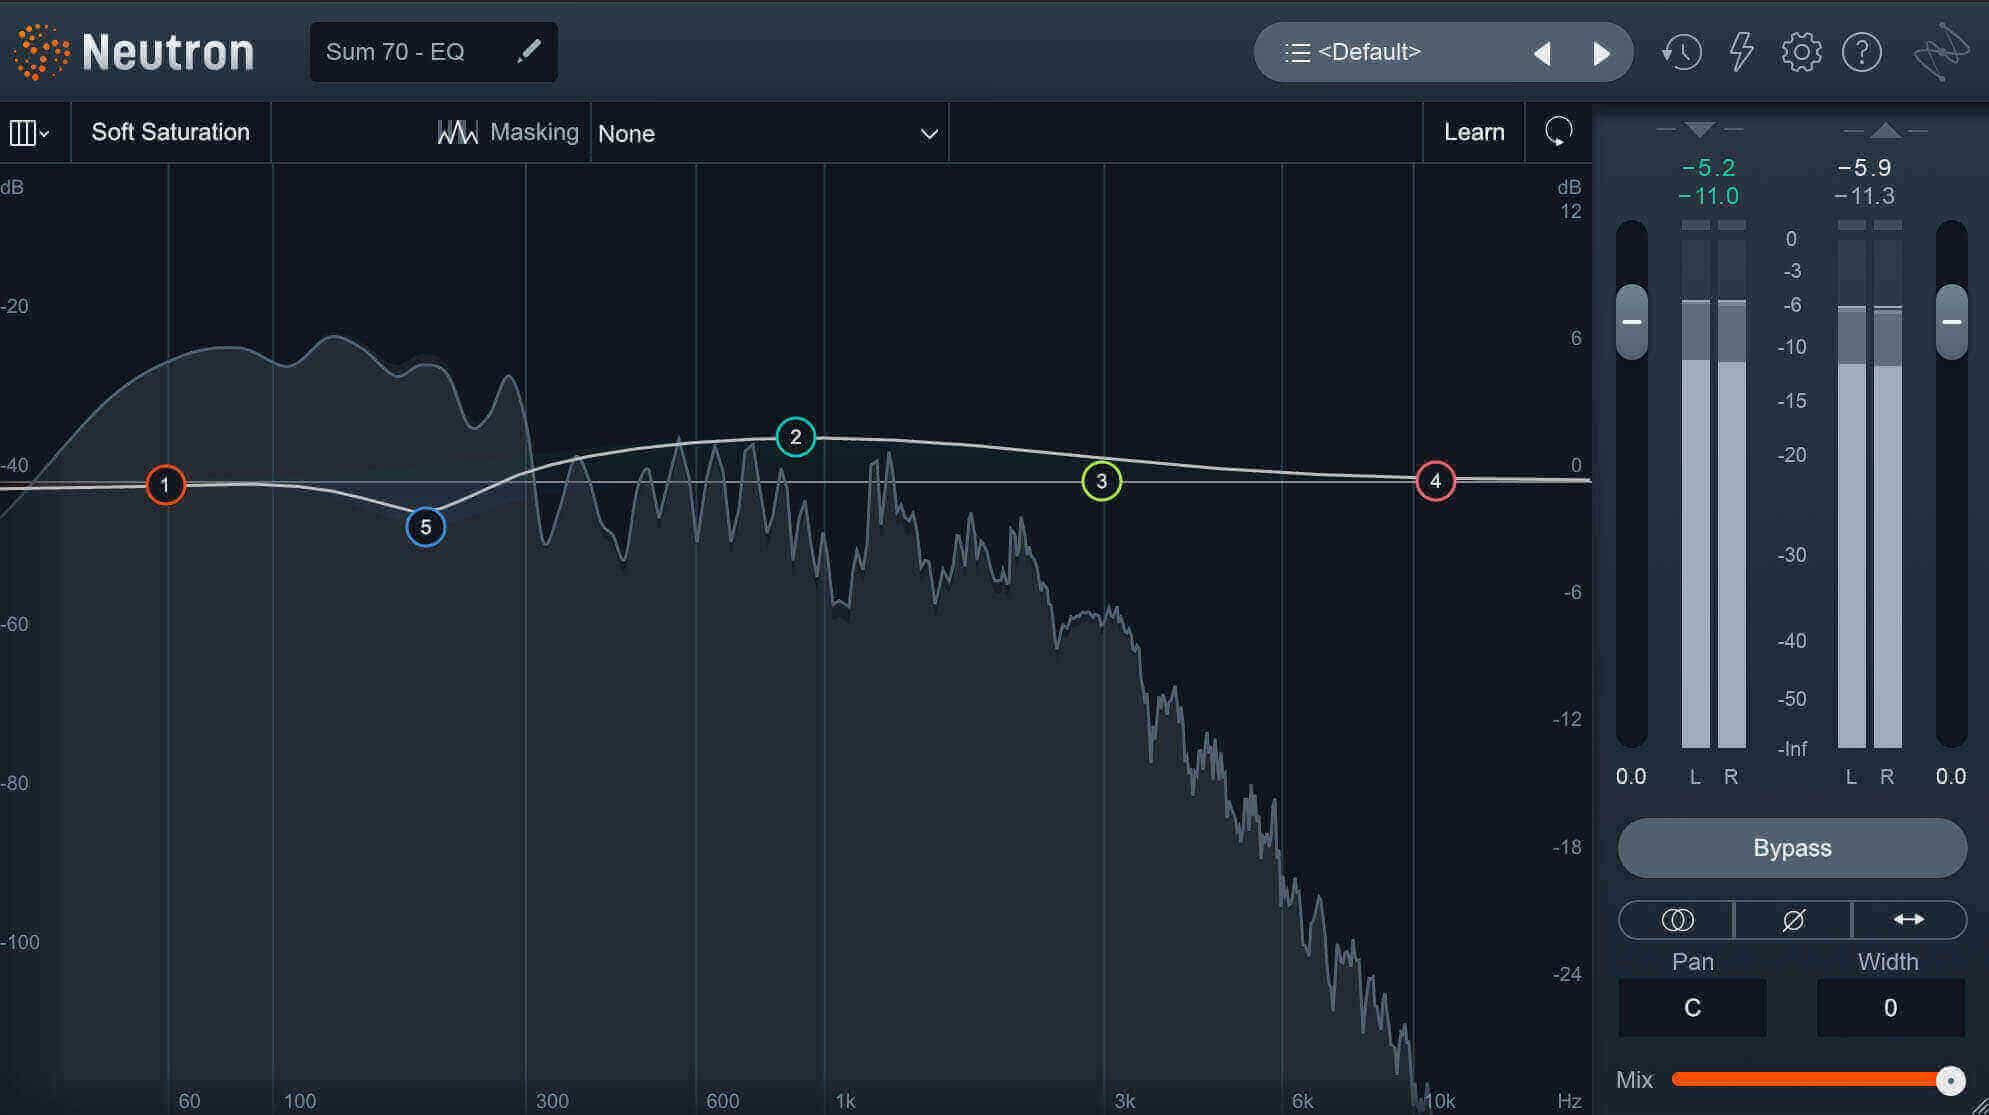1989x1115 pixels.
Task: Click the input gain value 0.0
Action: click(1631, 777)
